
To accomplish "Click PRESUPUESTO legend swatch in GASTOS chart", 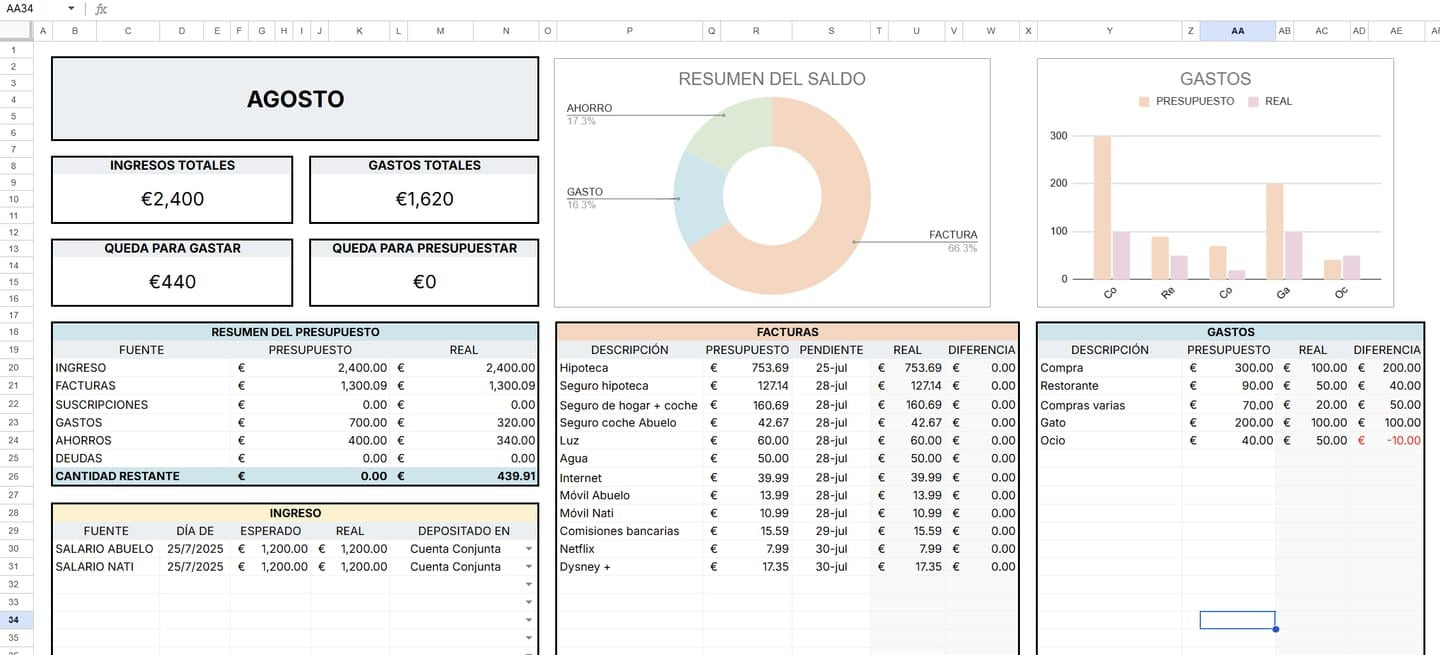I will pos(1145,101).
